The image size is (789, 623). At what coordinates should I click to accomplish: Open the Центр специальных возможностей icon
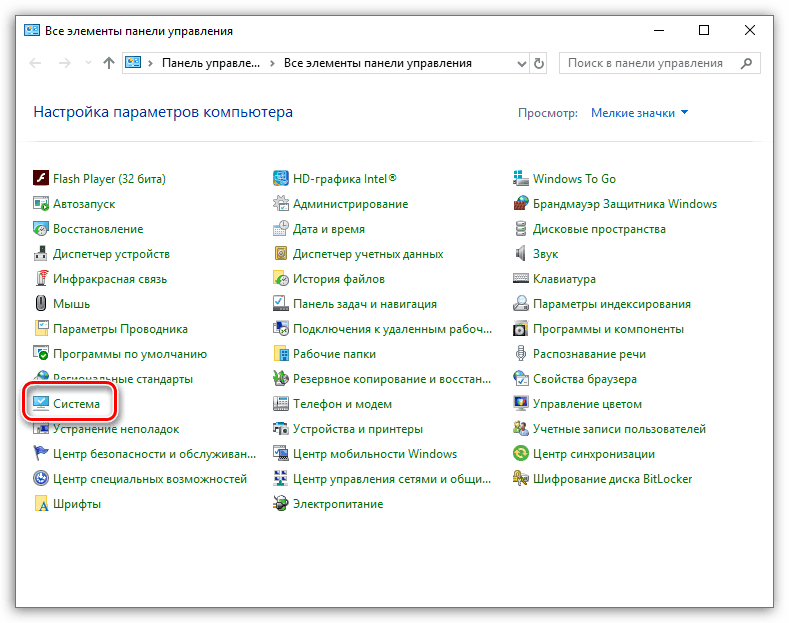(x=41, y=478)
